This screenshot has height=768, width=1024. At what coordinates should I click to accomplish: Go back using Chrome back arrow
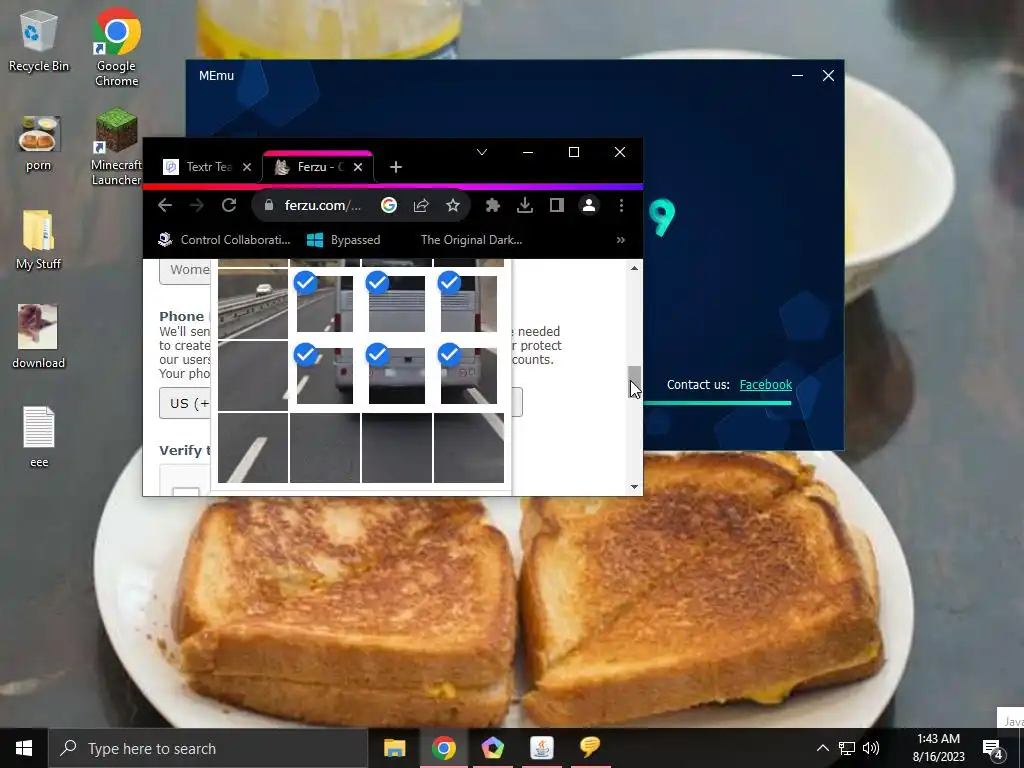[x=165, y=205]
